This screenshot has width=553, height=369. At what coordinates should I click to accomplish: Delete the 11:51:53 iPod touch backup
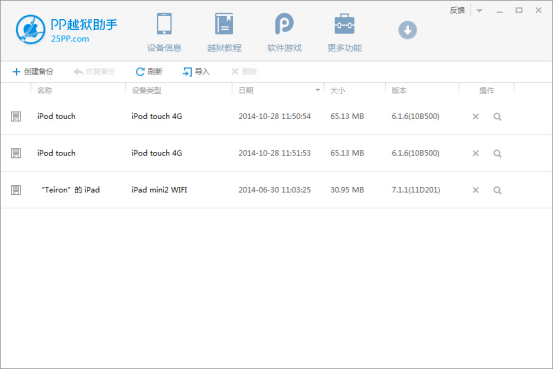click(x=476, y=153)
